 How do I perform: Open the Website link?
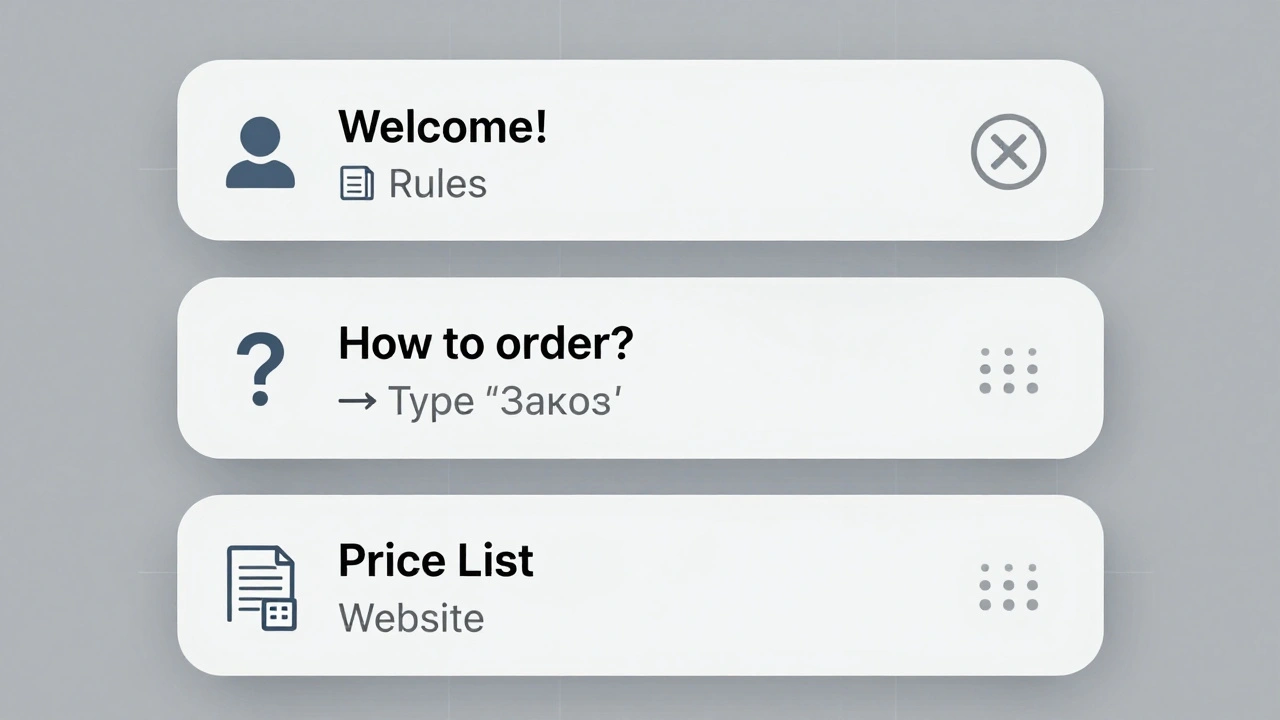pyautogui.click(x=411, y=618)
